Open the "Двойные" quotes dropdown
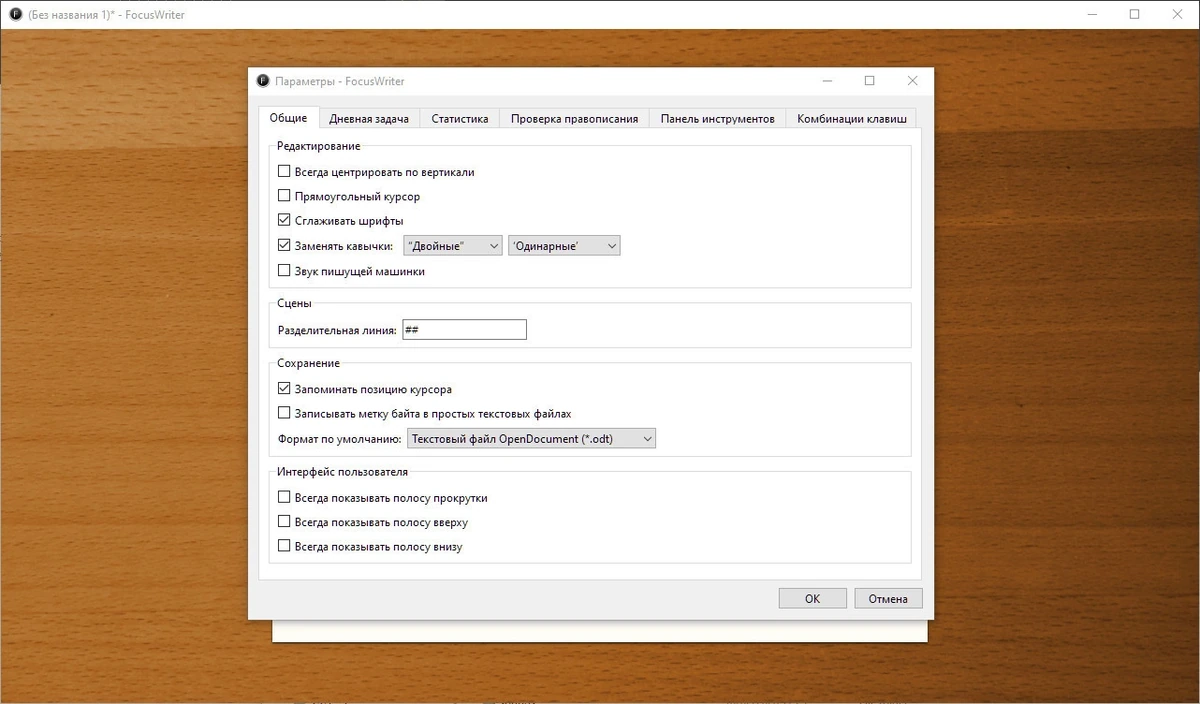The width and height of the screenshot is (1200, 704). point(452,245)
